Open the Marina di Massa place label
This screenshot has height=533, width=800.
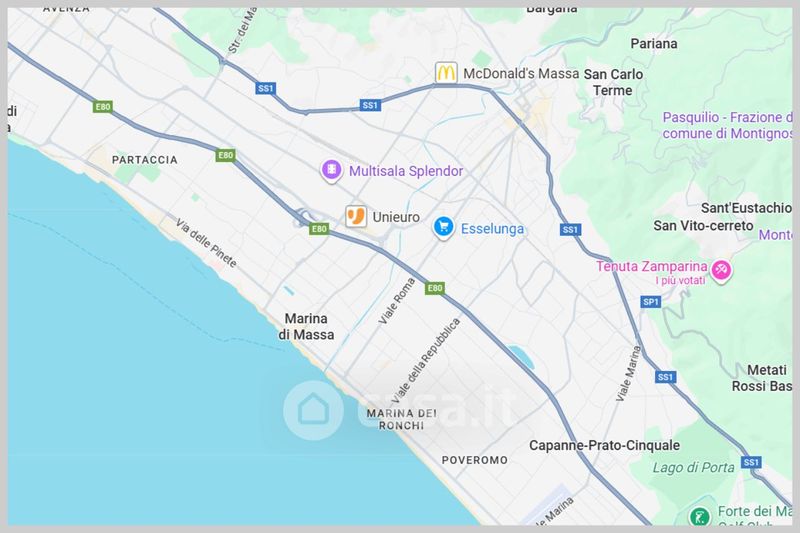click(306, 326)
